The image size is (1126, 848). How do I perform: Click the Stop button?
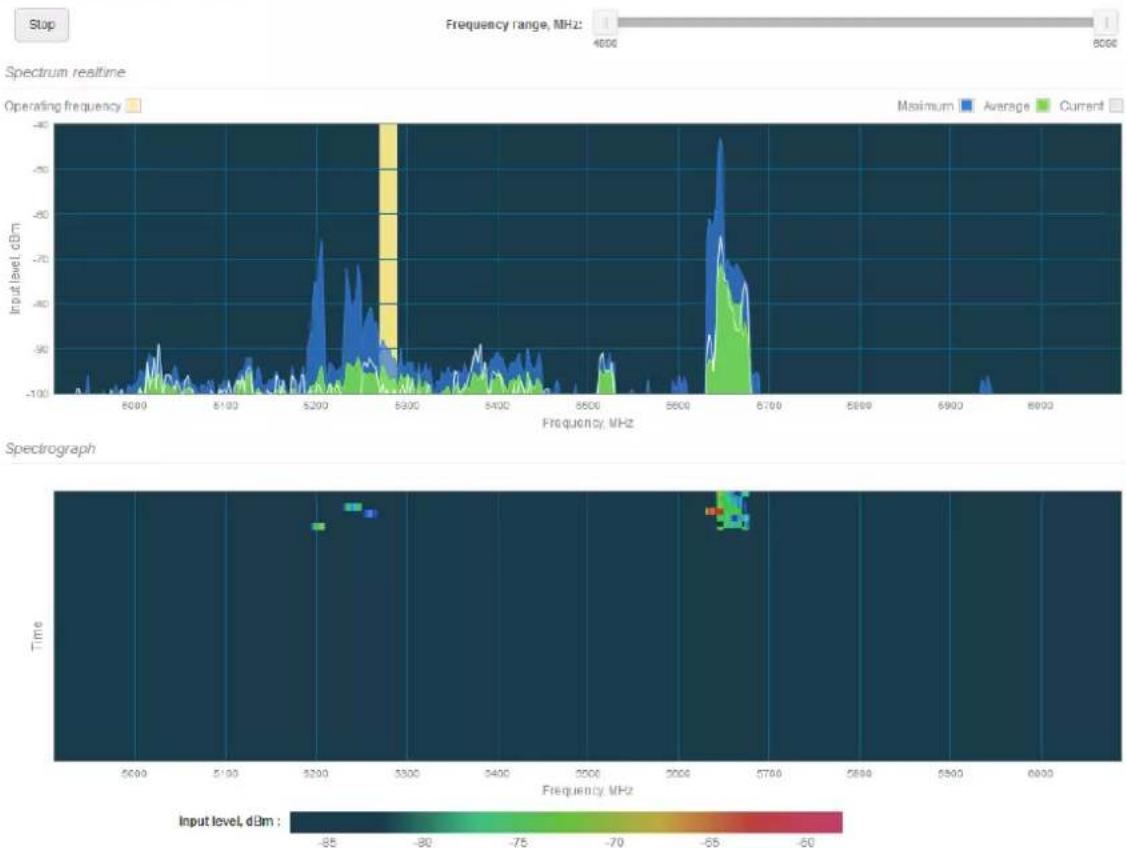click(42, 25)
